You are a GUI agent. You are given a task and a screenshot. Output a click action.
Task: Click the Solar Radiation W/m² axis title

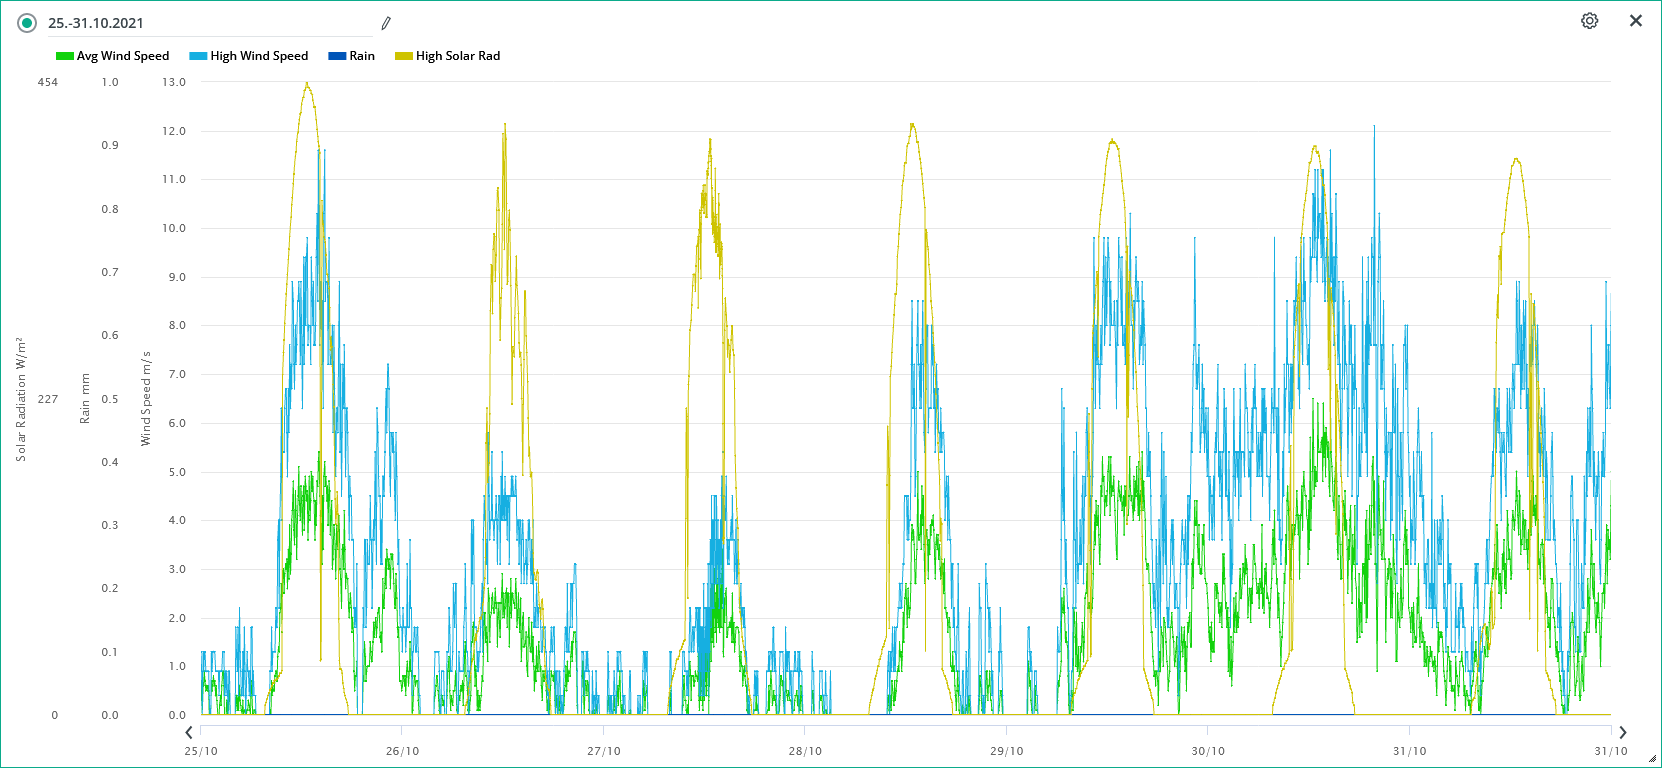coord(21,399)
